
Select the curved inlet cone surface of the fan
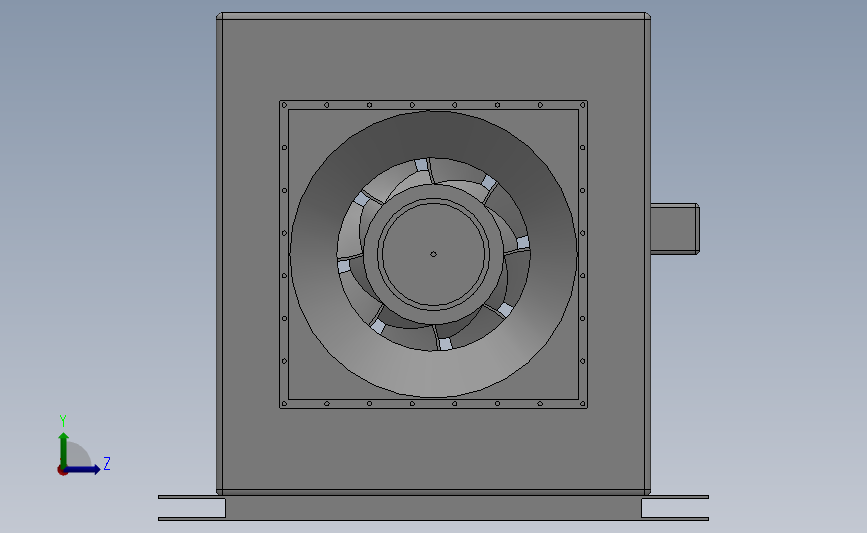tap(434, 373)
